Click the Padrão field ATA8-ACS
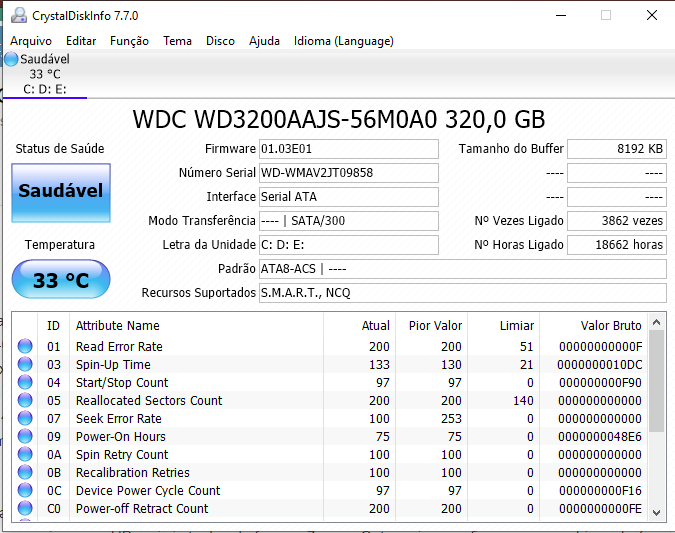 463,269
